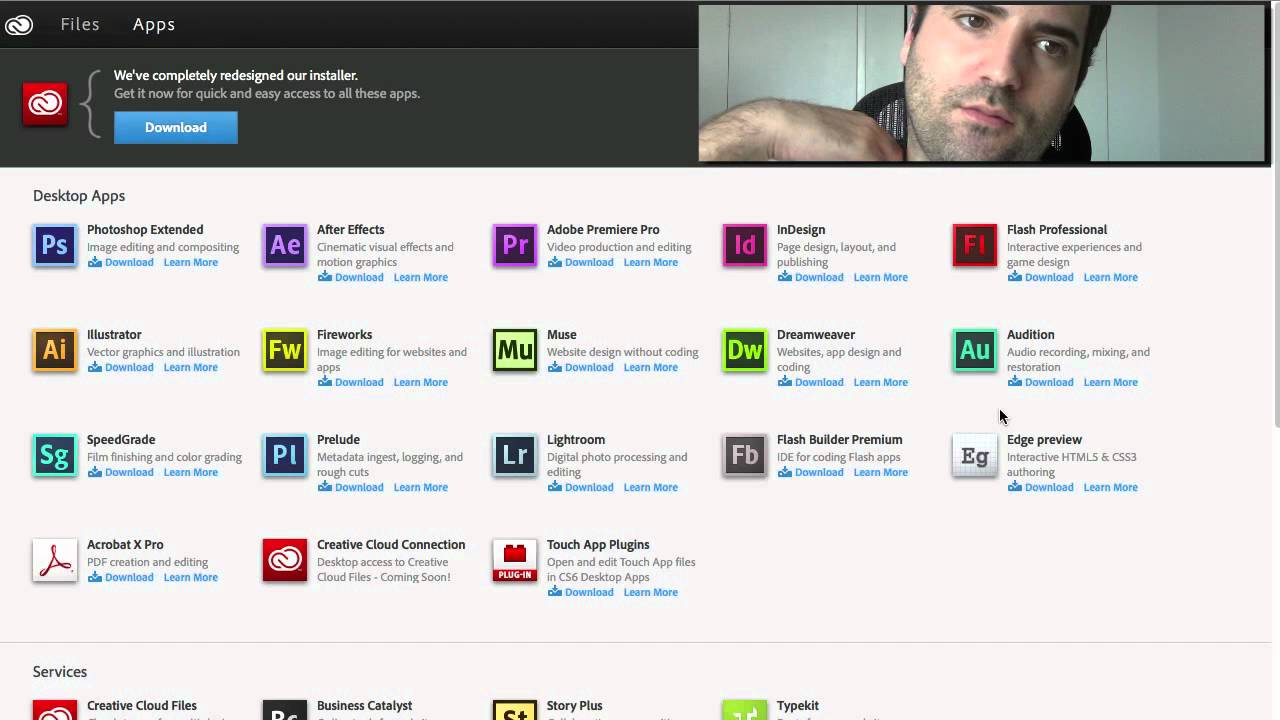Click the Flash Professional Fl icon
Viewport: 1280px width, 720px height.
[x=975, y=245]
